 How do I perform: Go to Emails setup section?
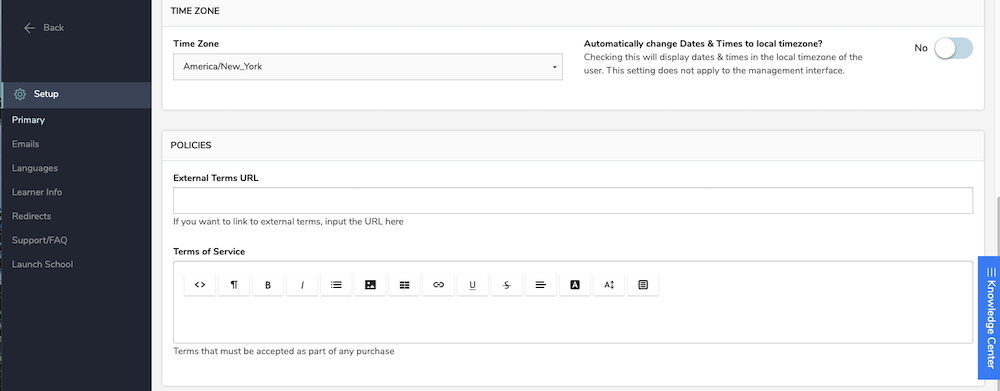click(26, 144)
